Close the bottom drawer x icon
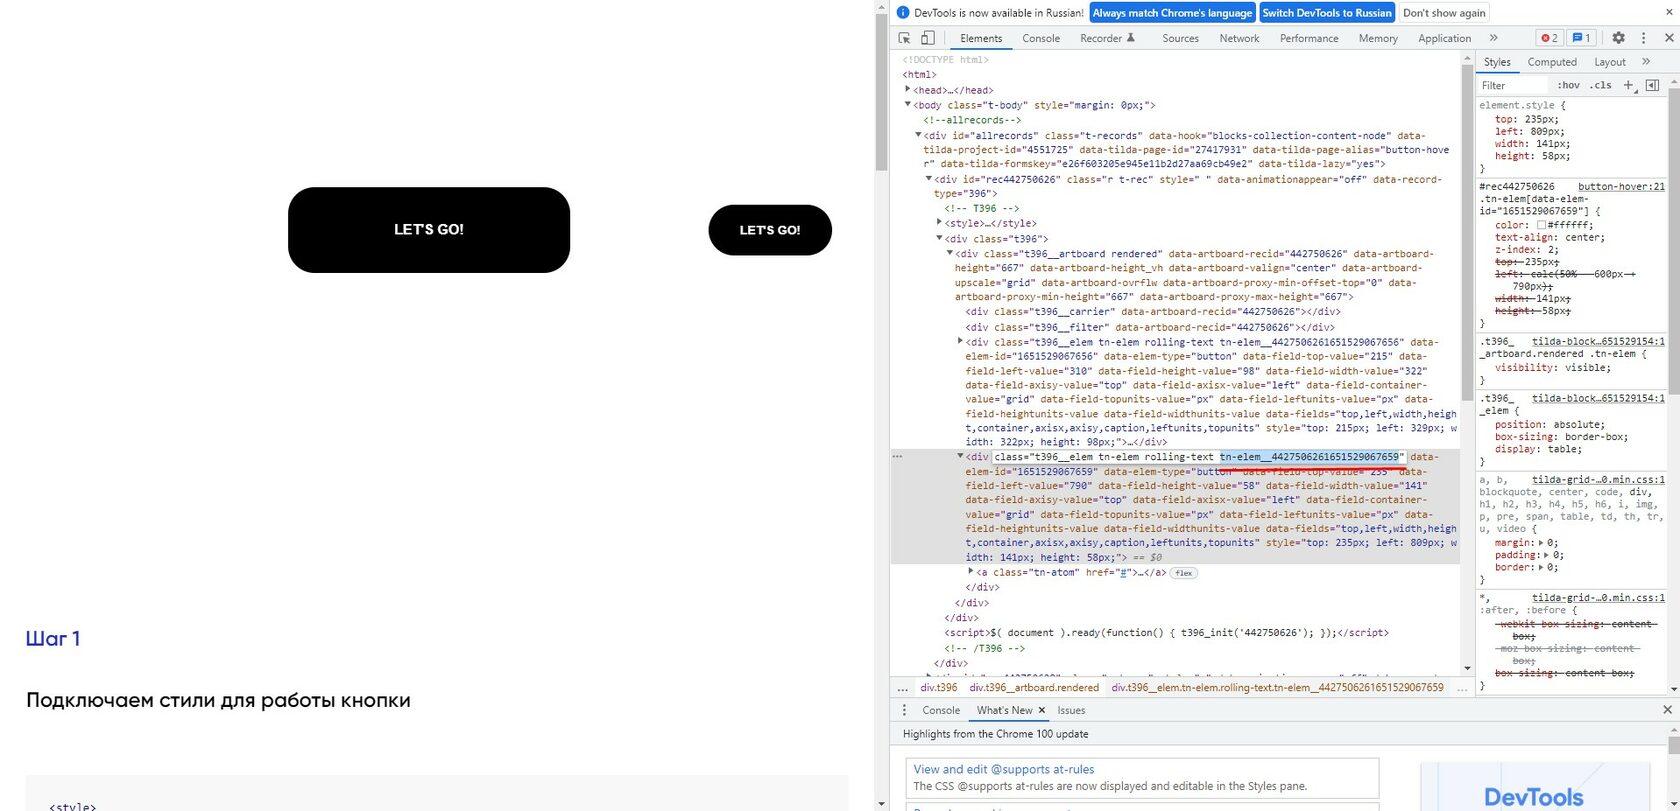Screen dimensions: 1680x811 click(1667, 710)
